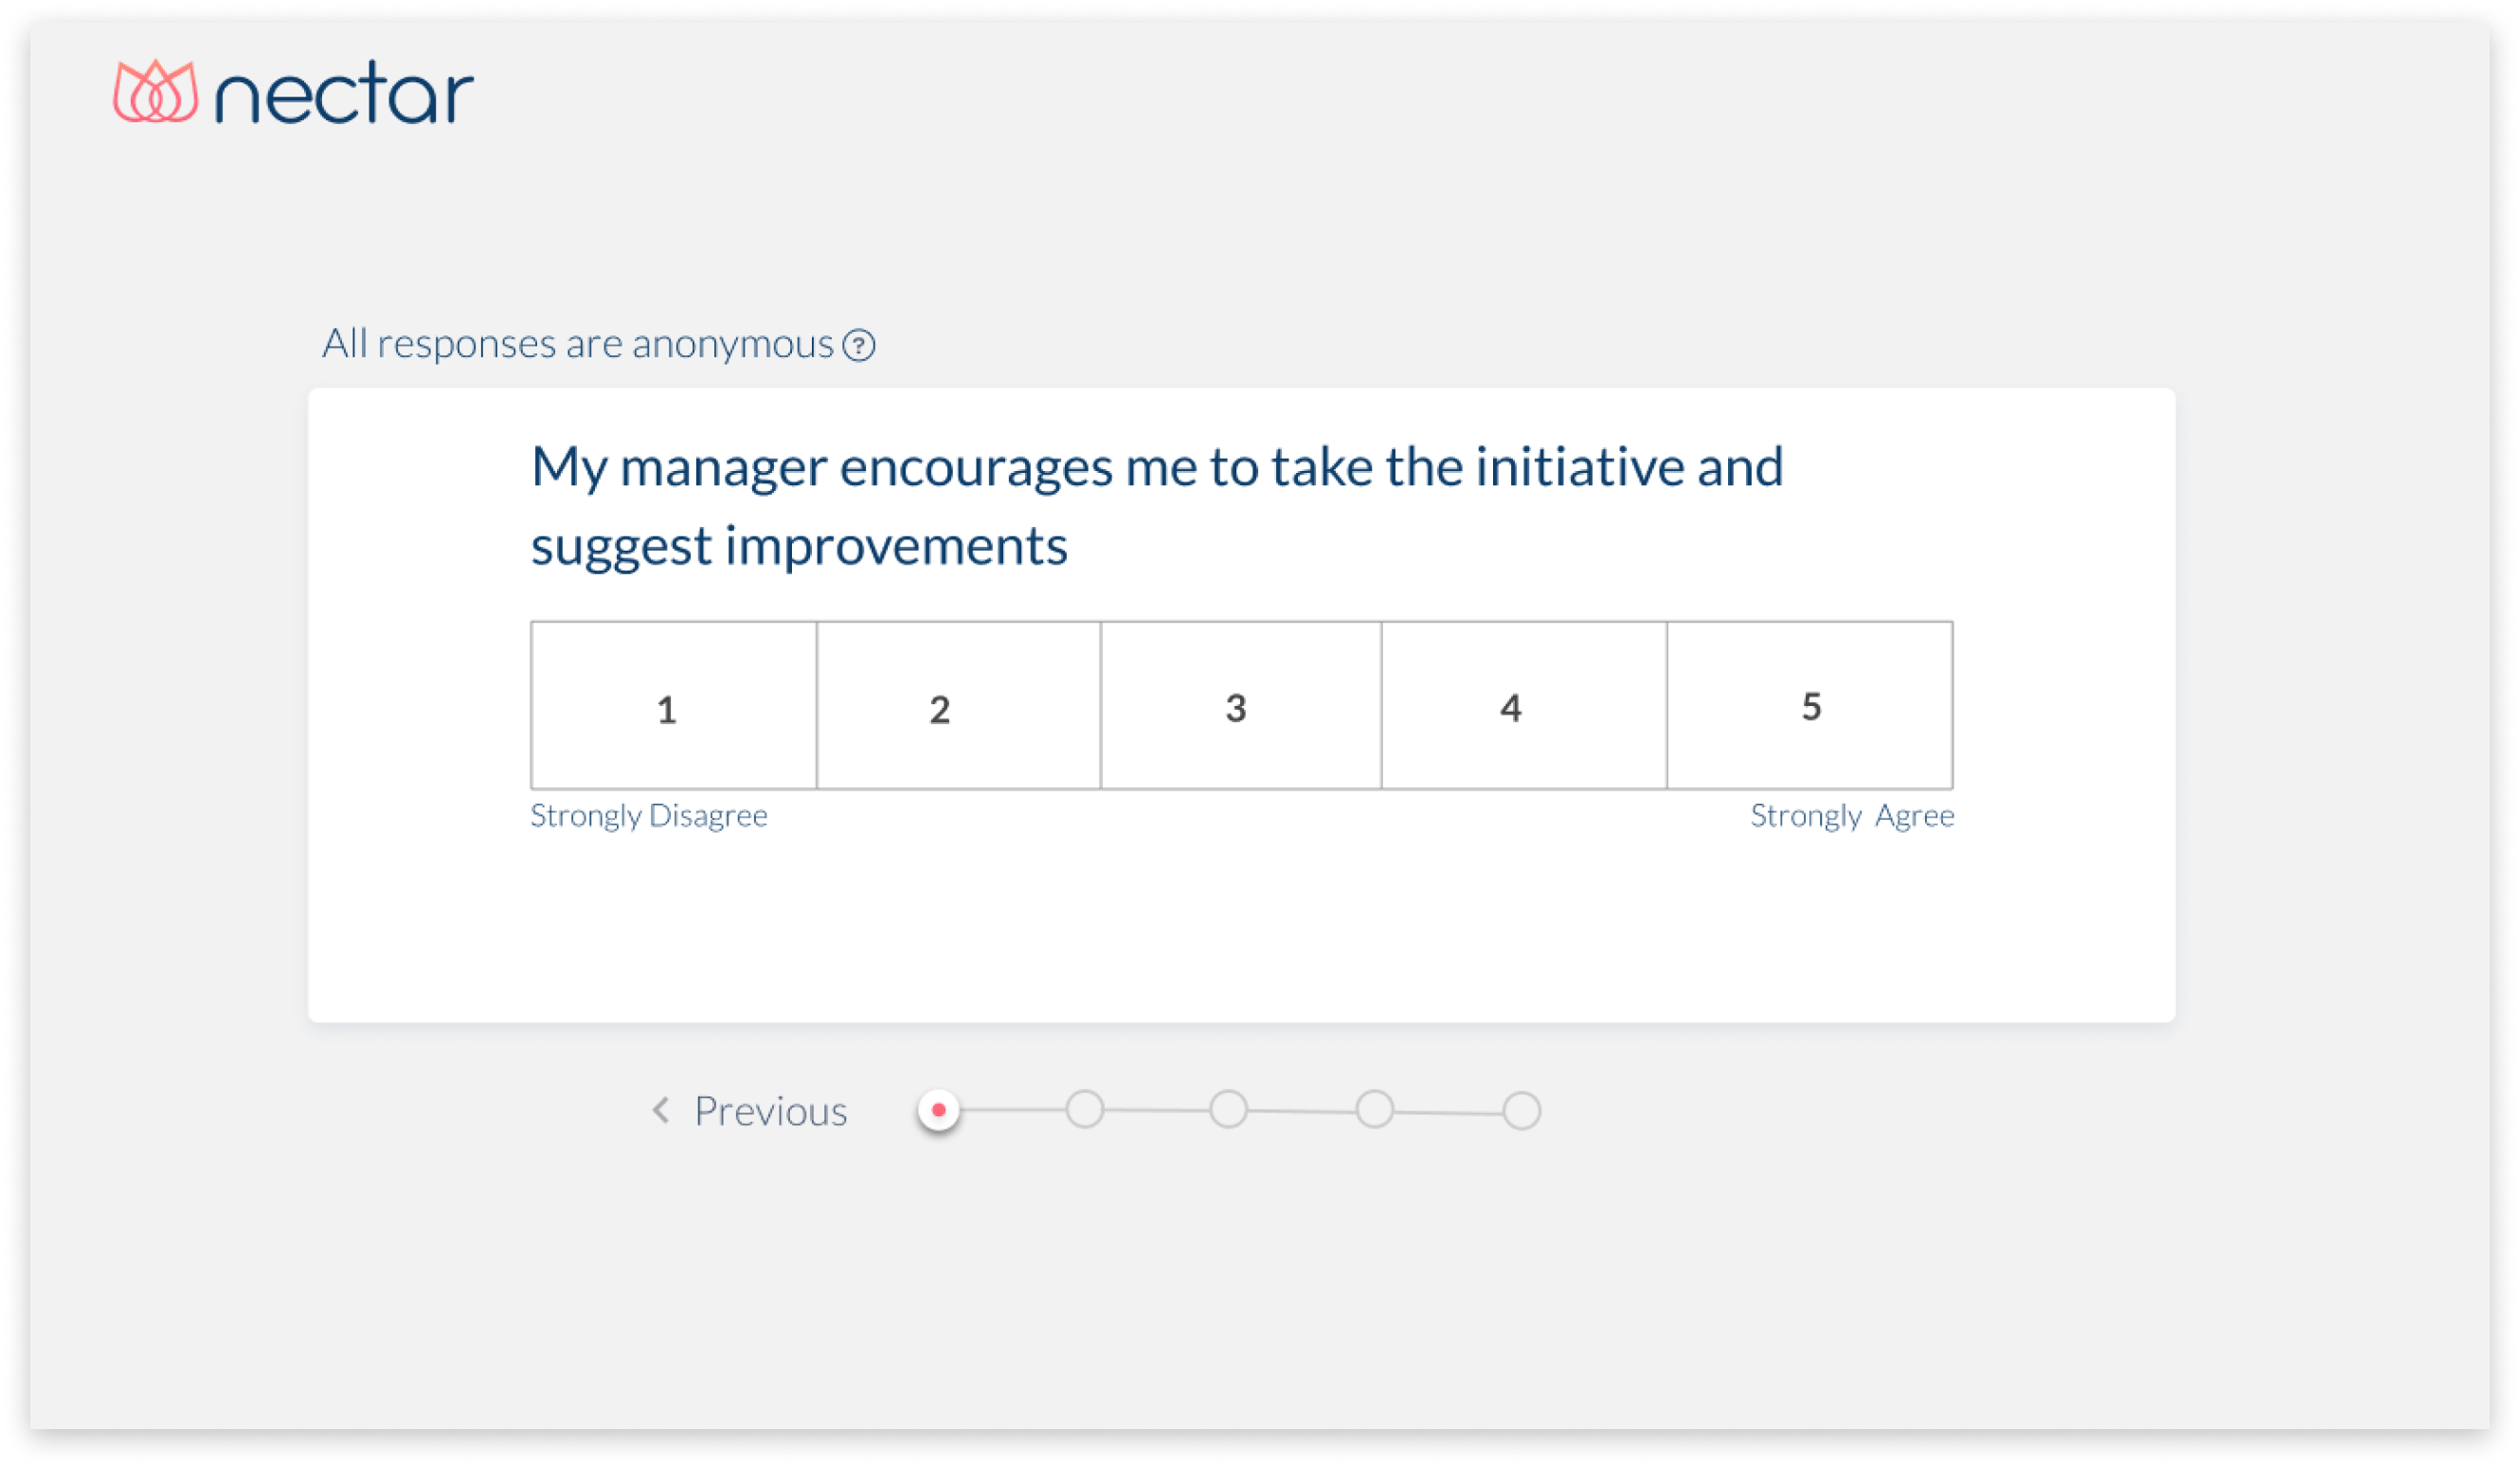The image size is (2520, 1467).
Task: Choose rating 5 on the scale
Action: click(1809, 706)
